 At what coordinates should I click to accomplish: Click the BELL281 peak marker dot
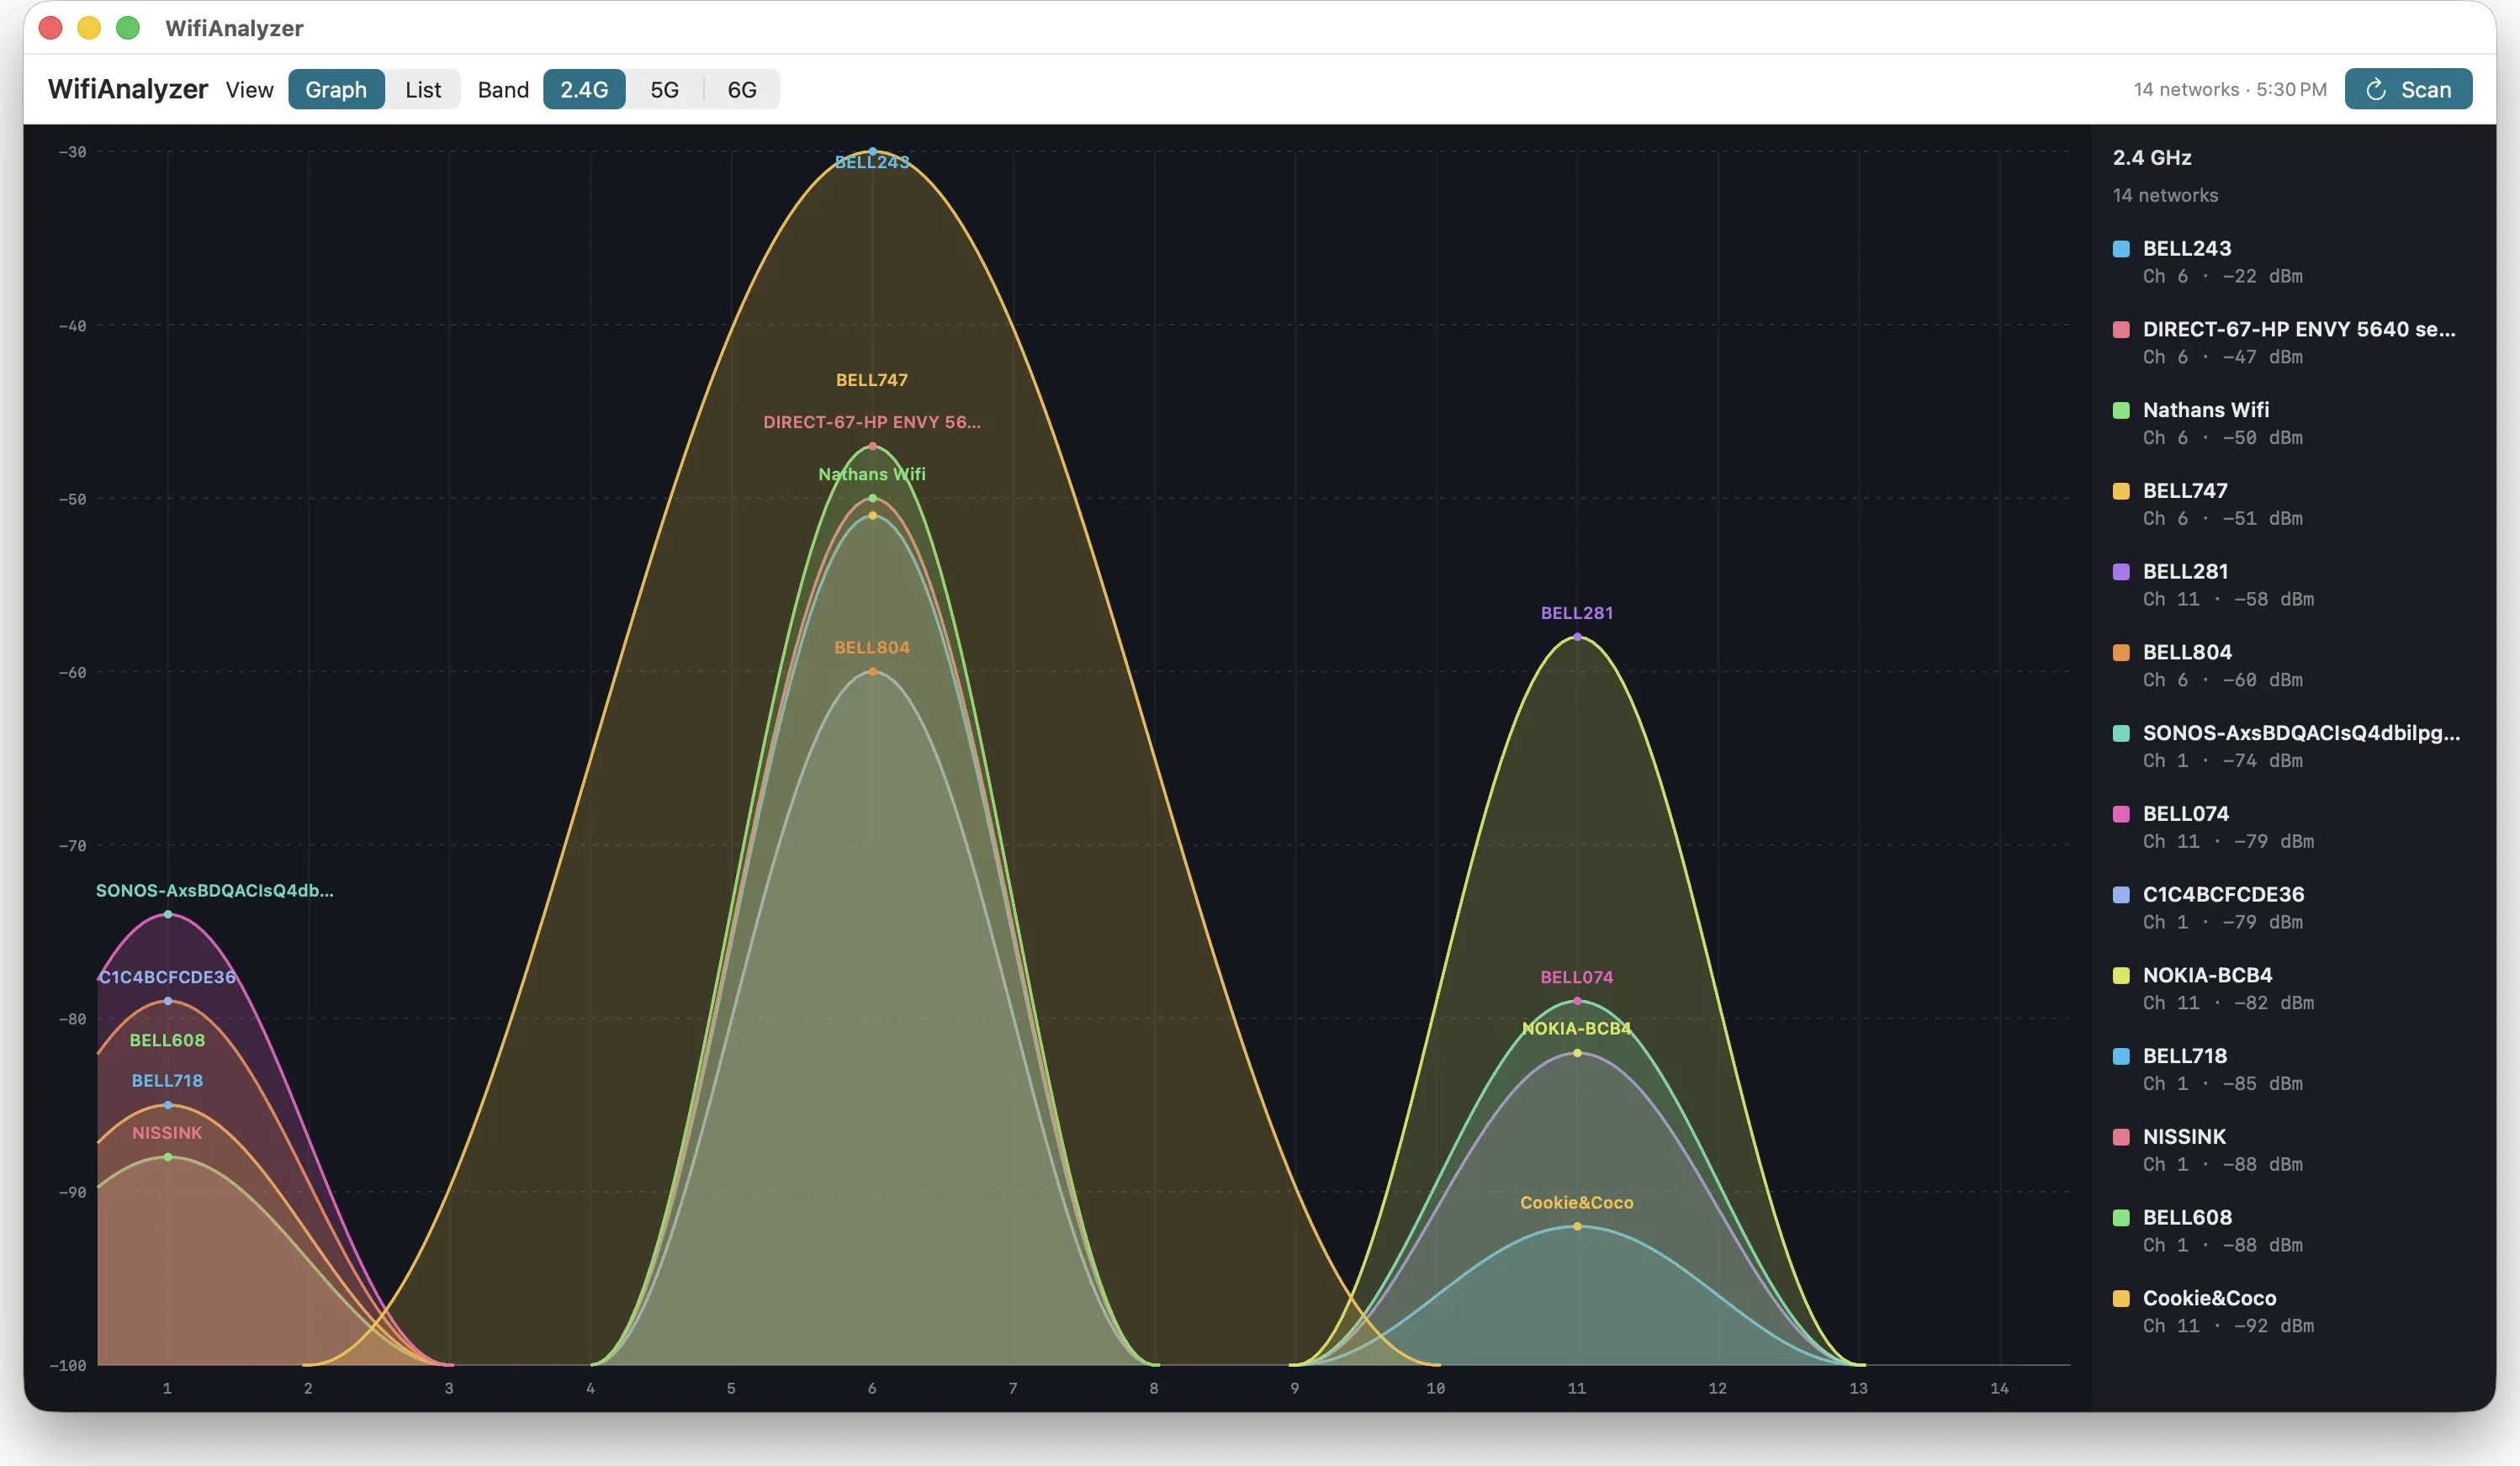click(1577, 637)
